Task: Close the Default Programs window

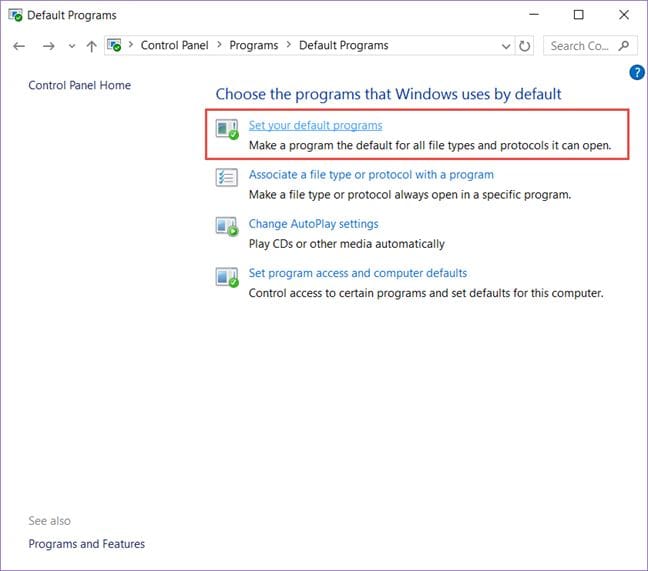Action: tap(624, 15)
